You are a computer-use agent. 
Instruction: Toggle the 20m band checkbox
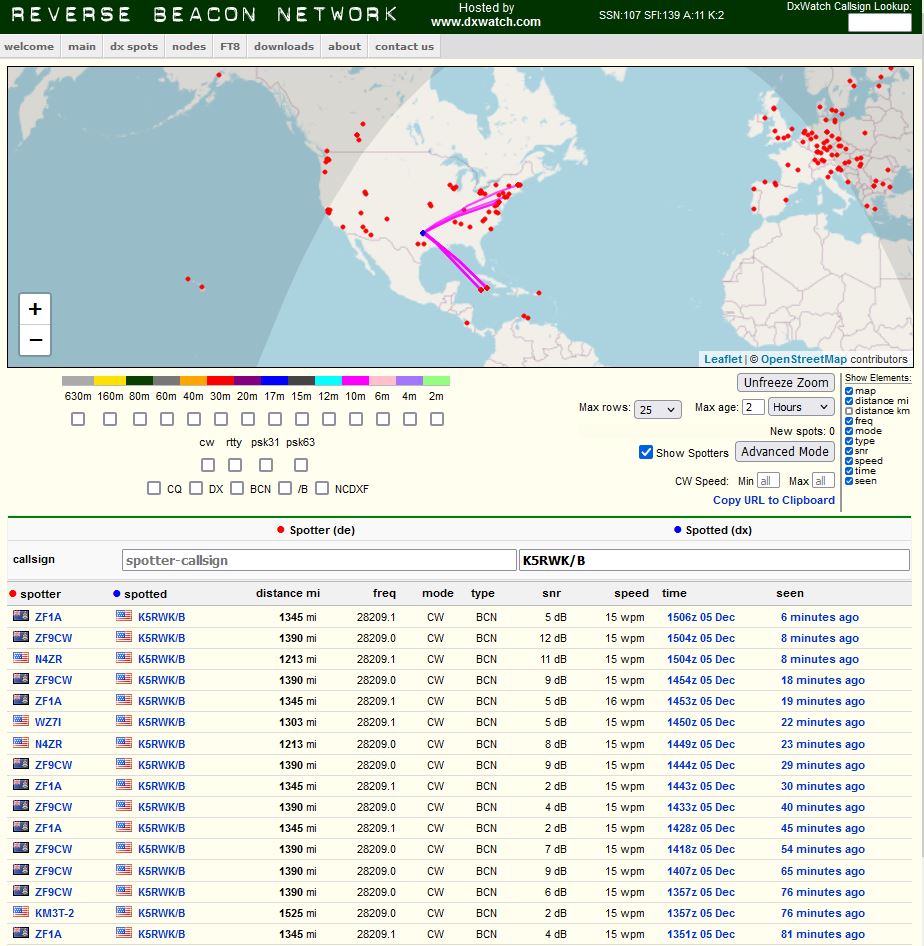[x=248, y=419]
